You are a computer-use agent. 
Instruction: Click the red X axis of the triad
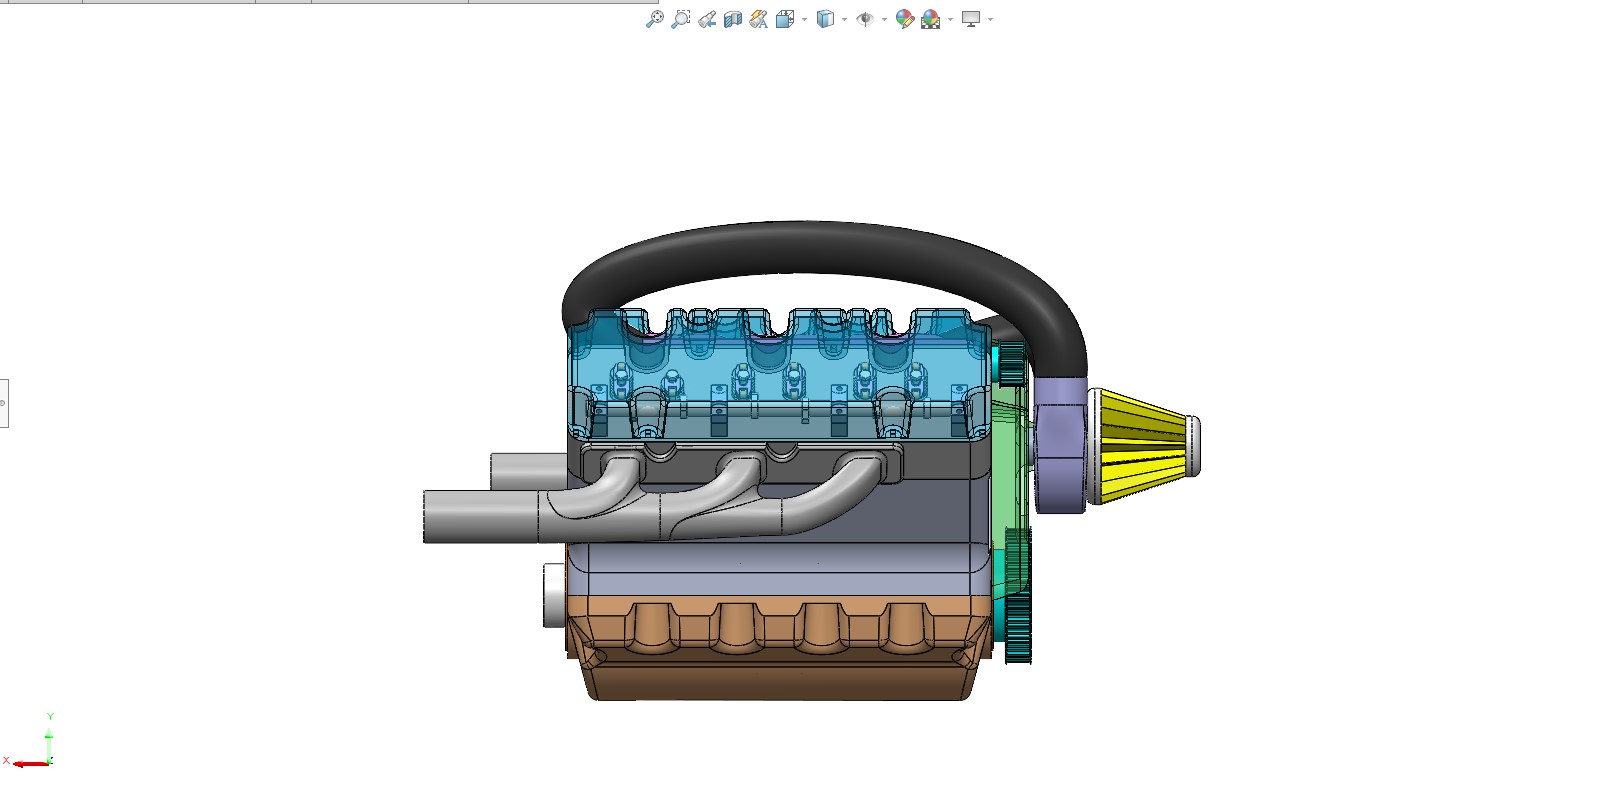point(30,764)
